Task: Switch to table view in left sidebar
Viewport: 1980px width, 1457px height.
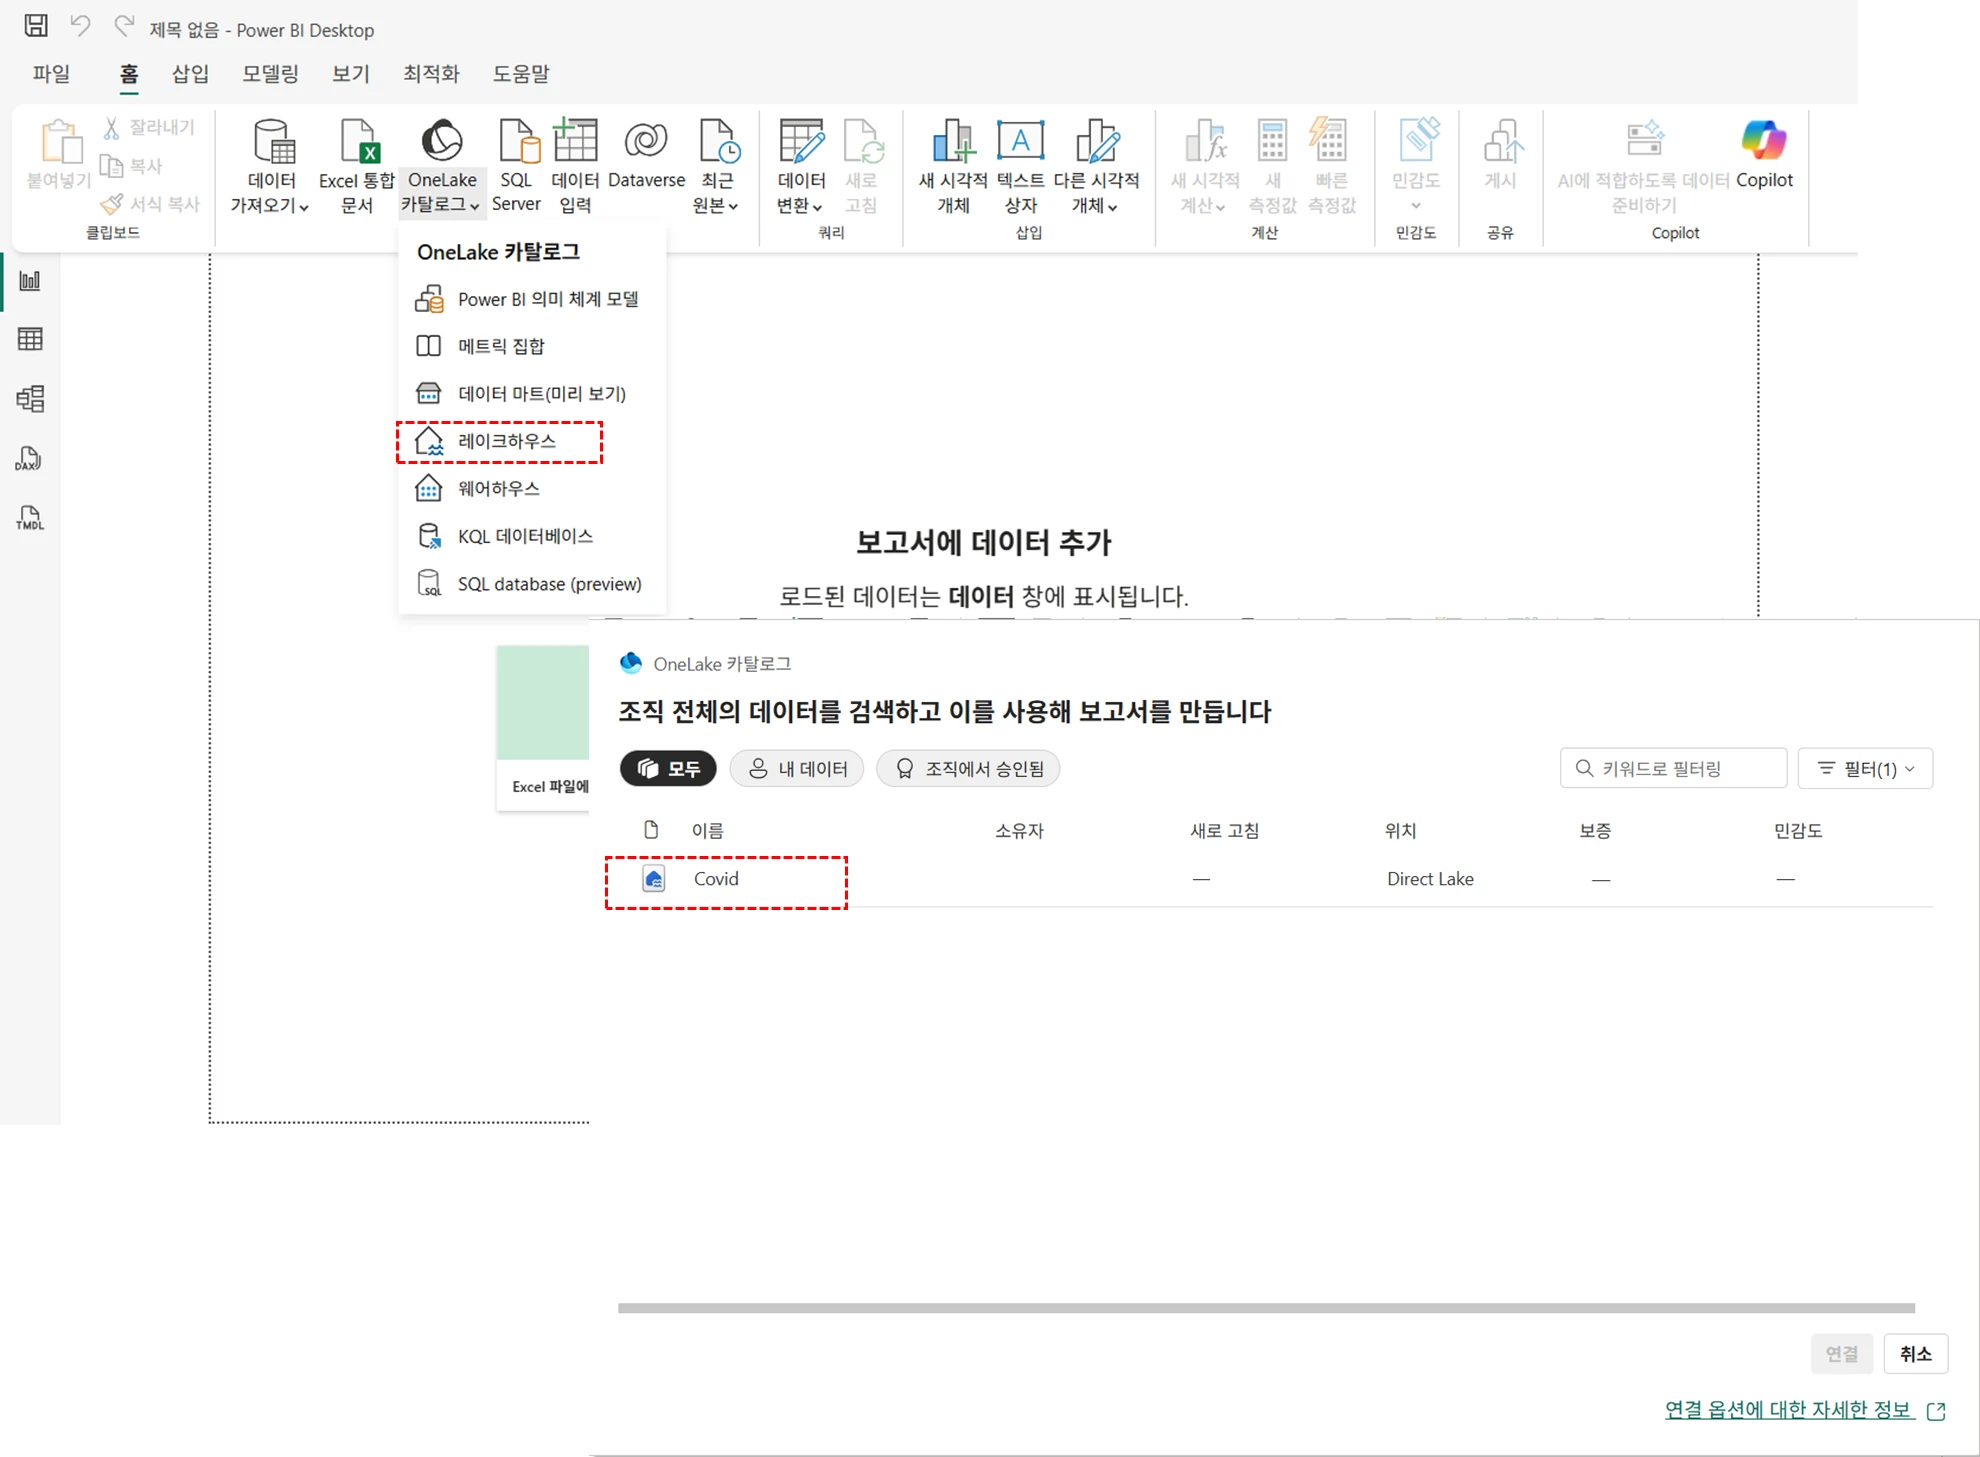Action: click(30, 339)
